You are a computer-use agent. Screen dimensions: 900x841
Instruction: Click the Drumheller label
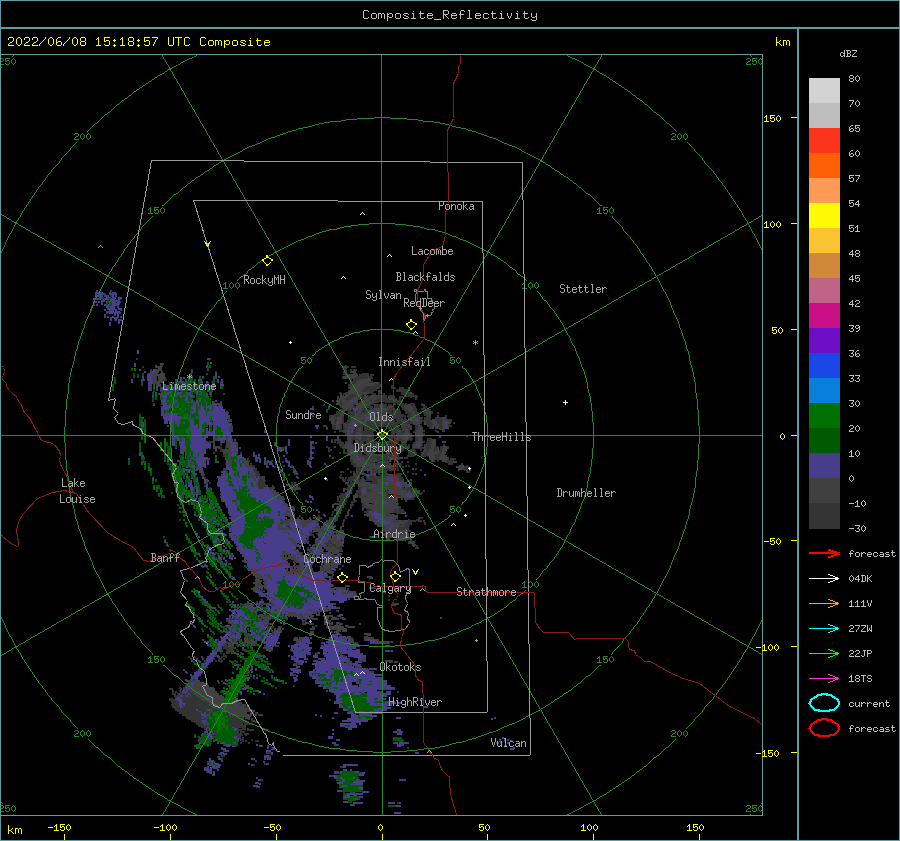tap(586, 493)
